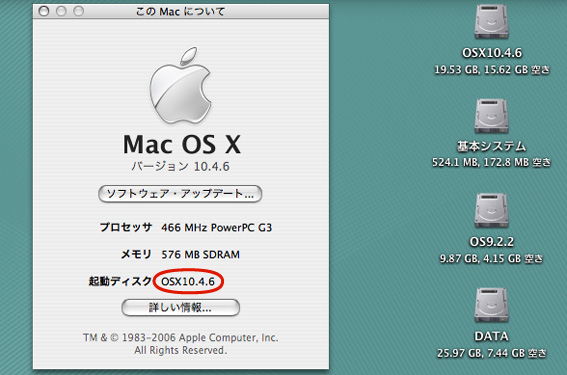
Task: Select the DATA hard disk icon
Action: pos(491,306)
